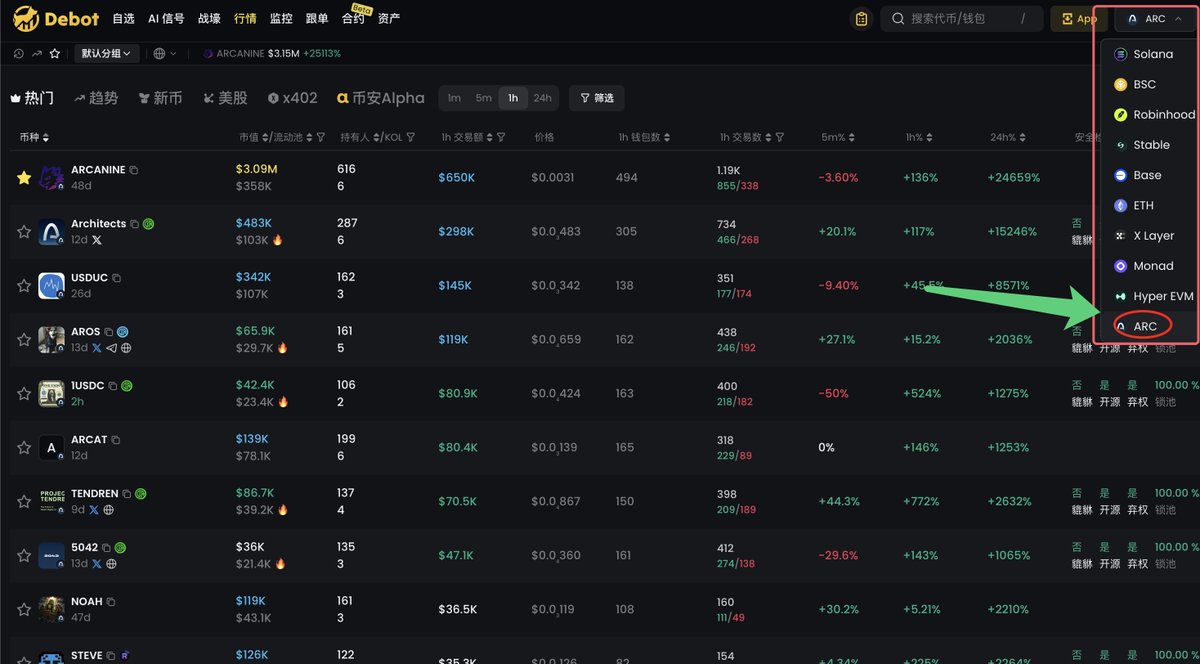This screenshot has width=1200, height=664.
Task: Open the website globe under TENDREN
Action: (x=109, y=510)
